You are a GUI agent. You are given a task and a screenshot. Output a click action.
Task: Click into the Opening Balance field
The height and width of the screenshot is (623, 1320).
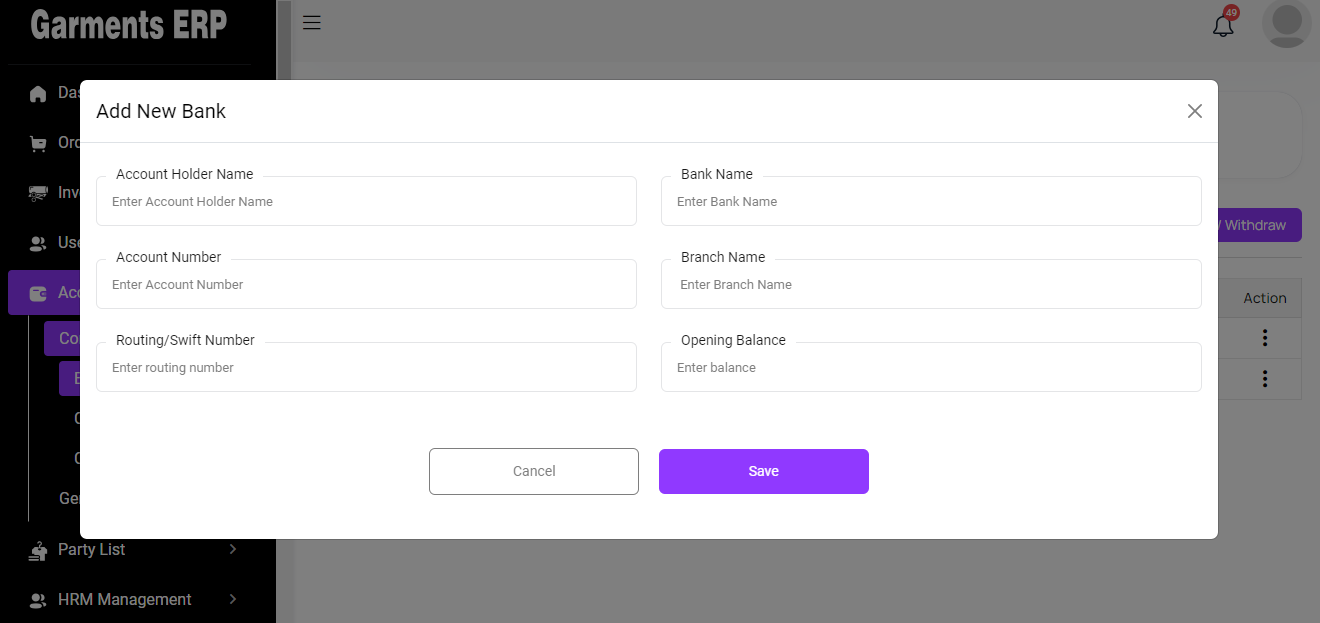[x=931, y=368]
